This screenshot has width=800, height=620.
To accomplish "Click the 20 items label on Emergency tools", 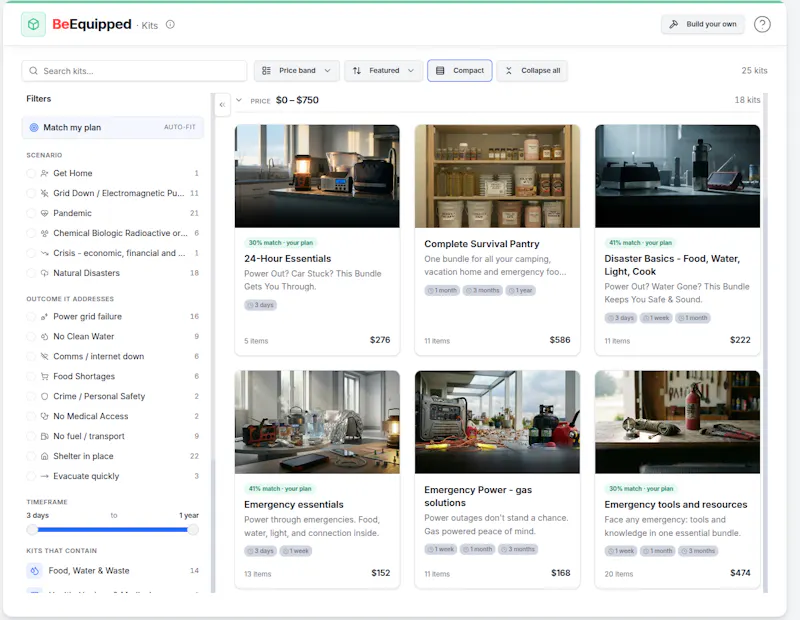I will click(618, 574).
